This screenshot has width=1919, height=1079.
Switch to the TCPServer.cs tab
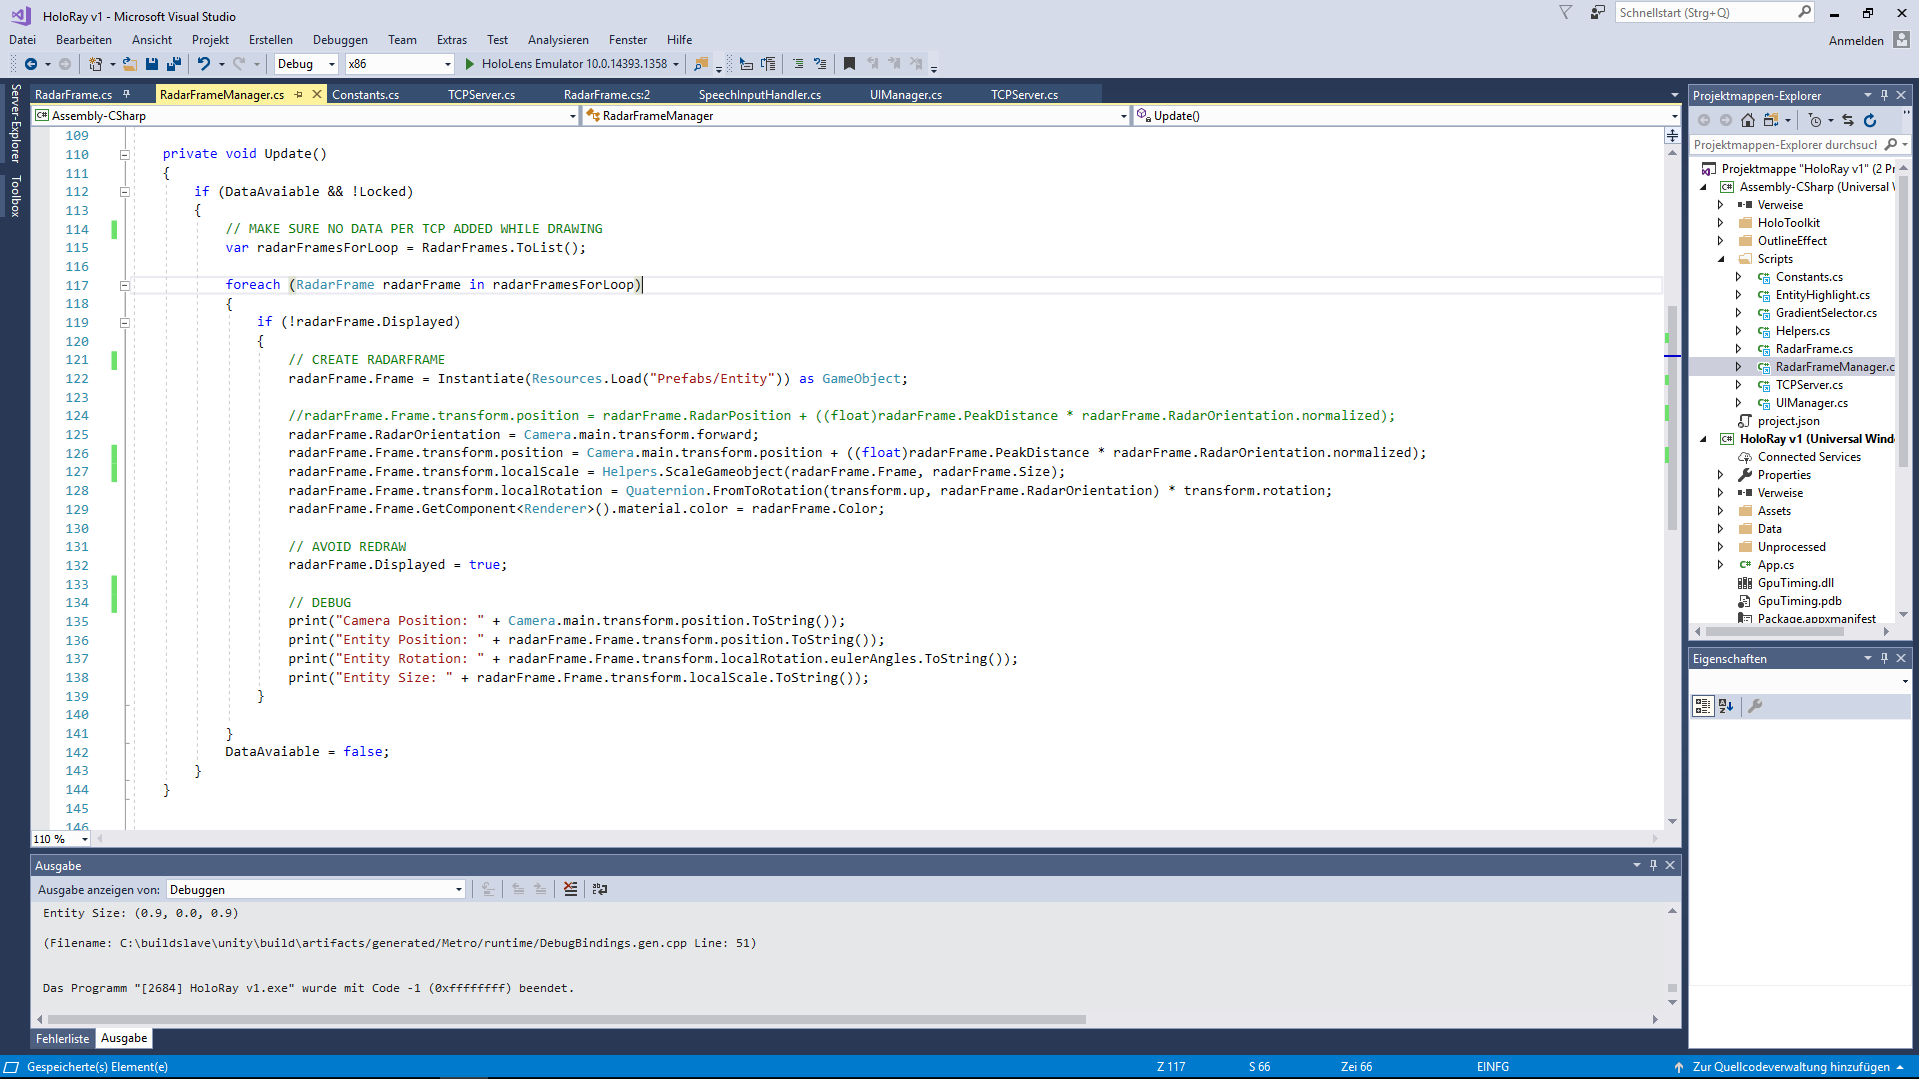481,95
